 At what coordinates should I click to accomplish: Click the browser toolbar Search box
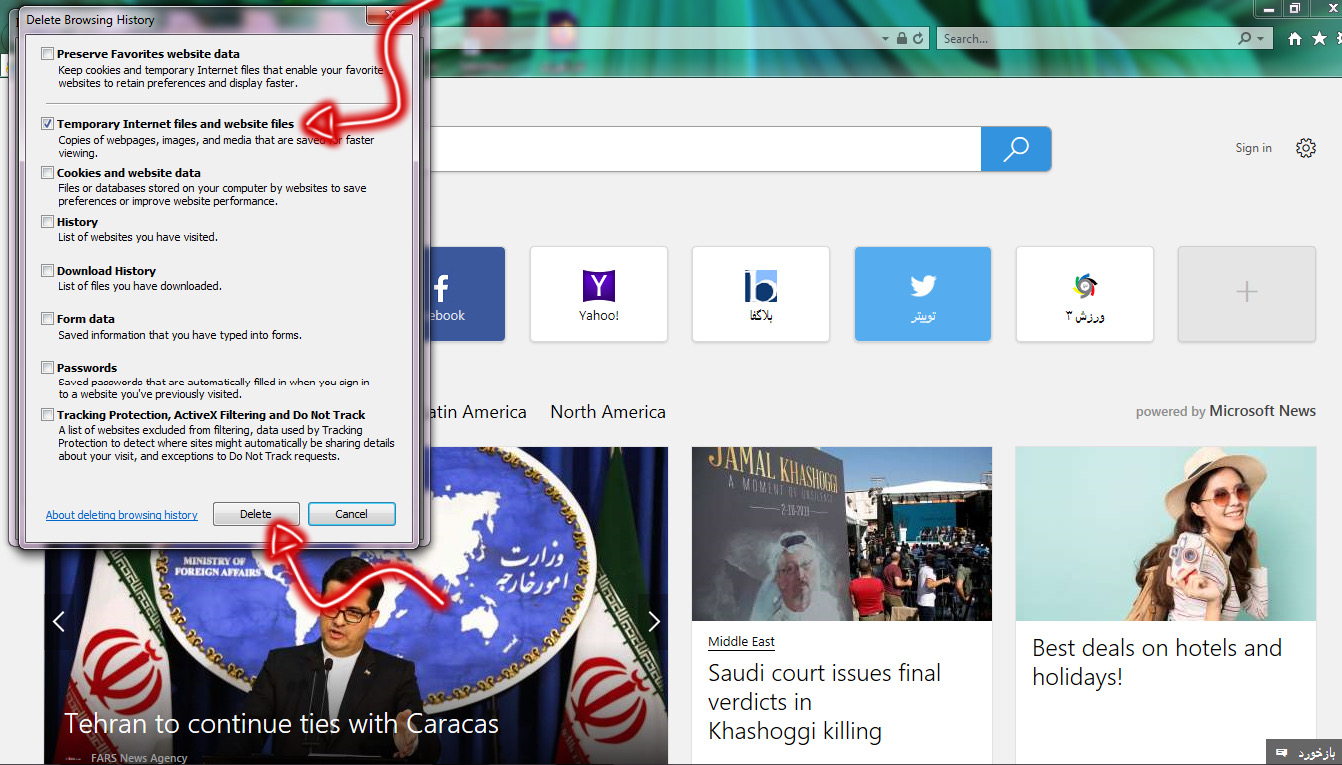(x=1088, y=38)
